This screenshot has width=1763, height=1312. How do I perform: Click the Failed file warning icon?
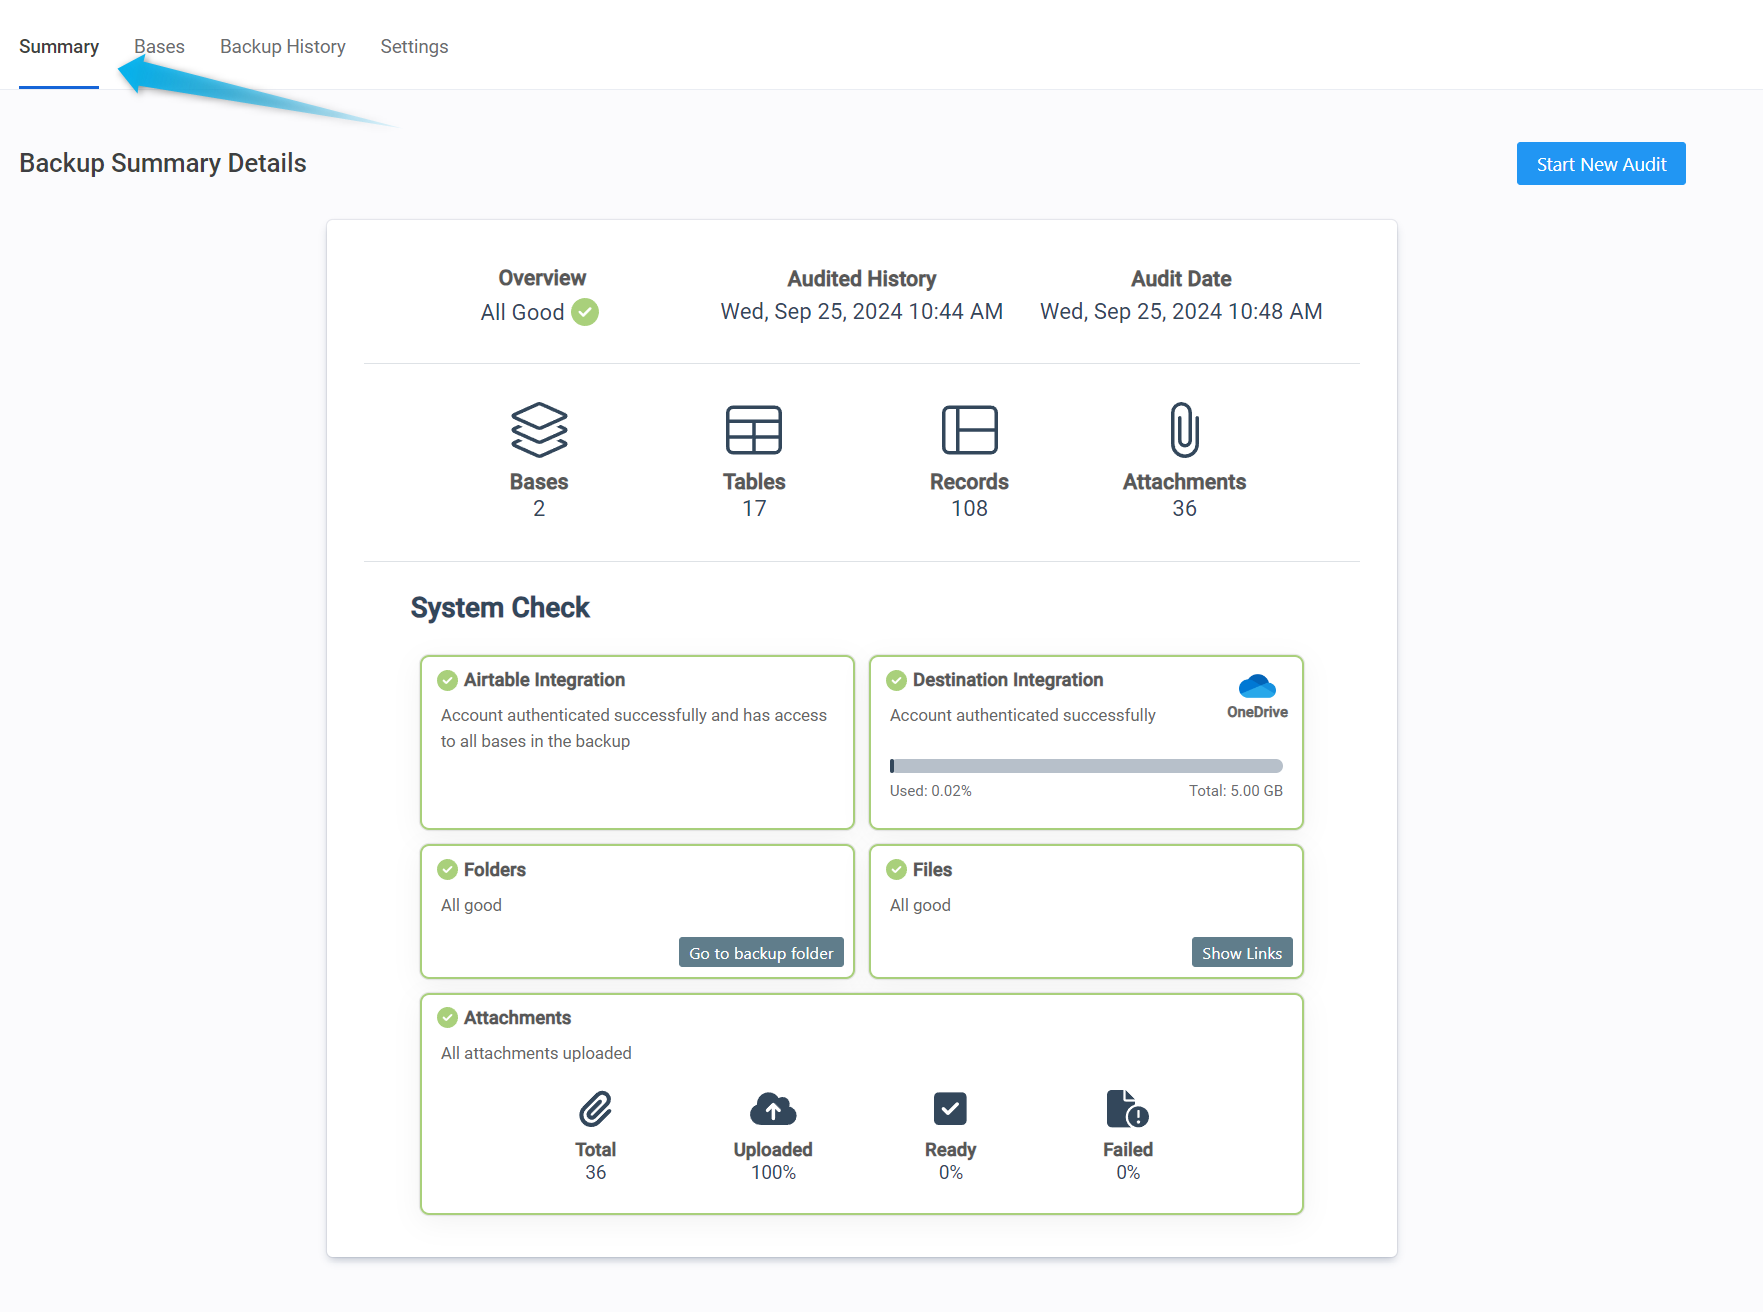pos(1127,1109)
